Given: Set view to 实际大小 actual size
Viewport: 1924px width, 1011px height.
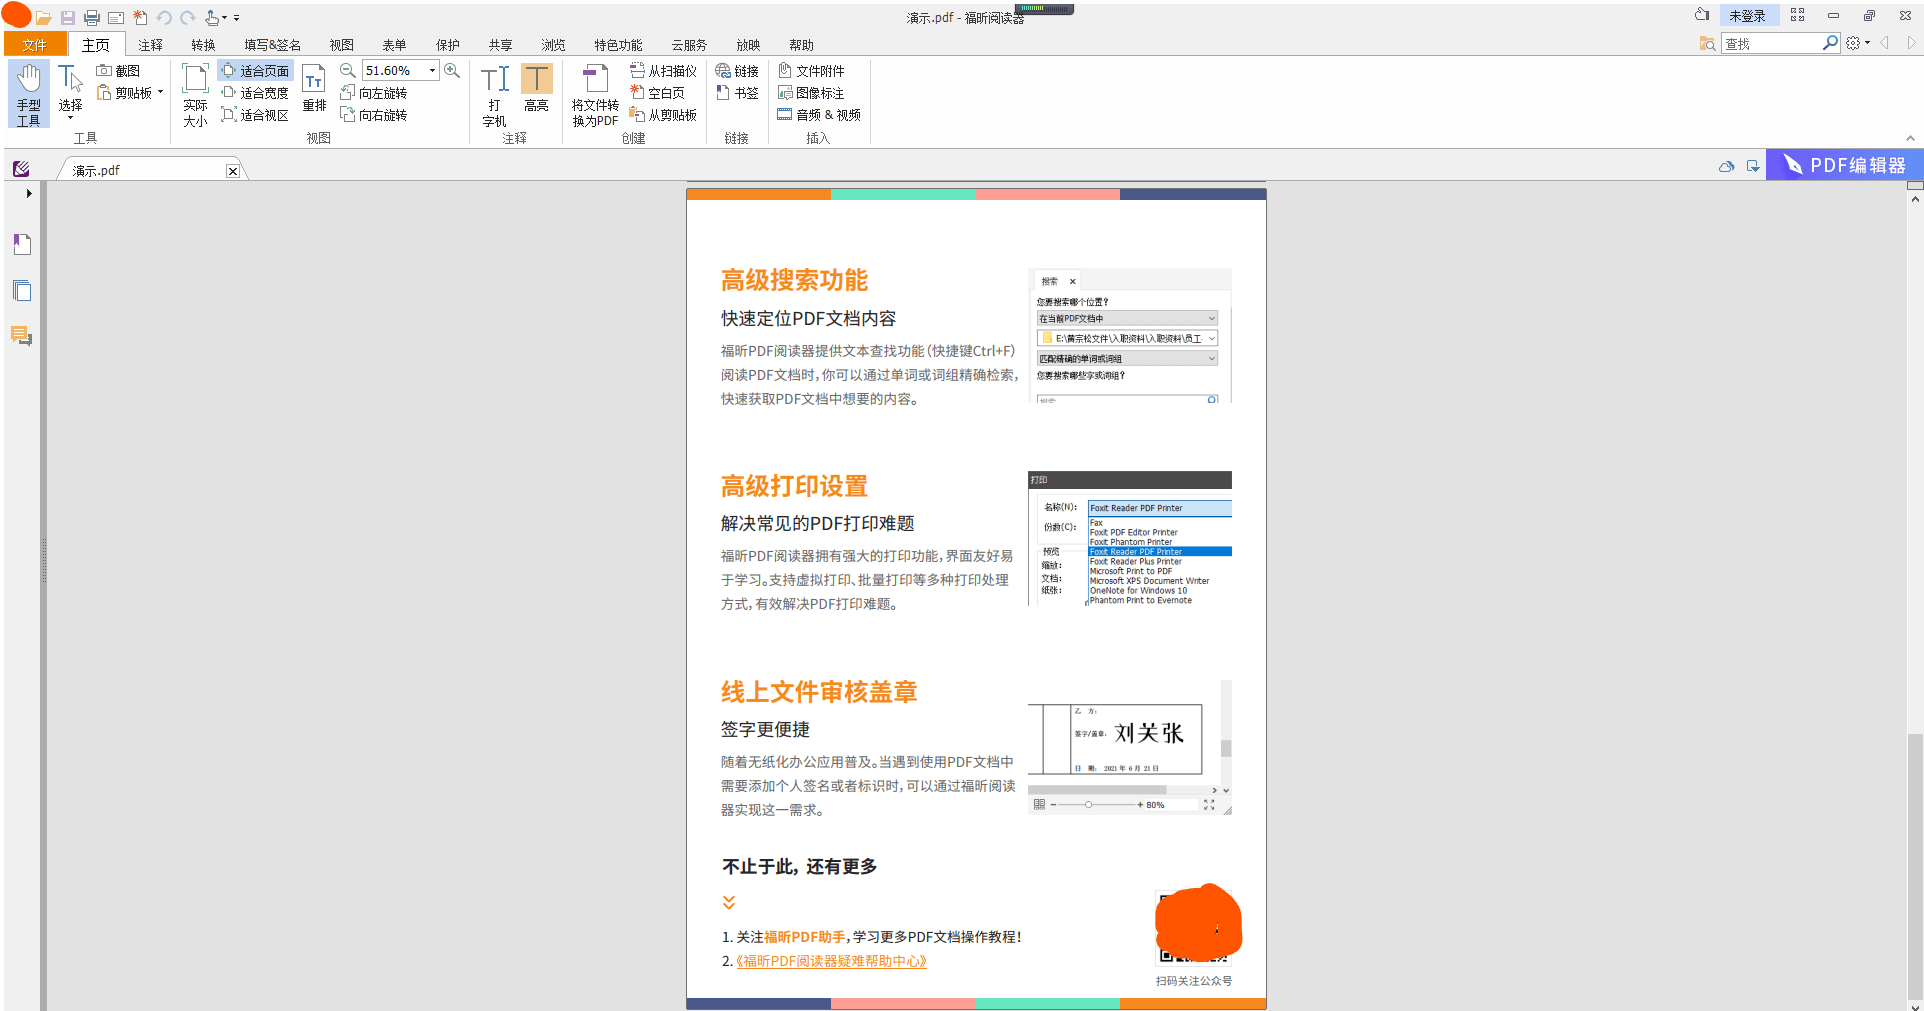Looking at the screenshot, I should pyautogui.click(x=195, y=94).
